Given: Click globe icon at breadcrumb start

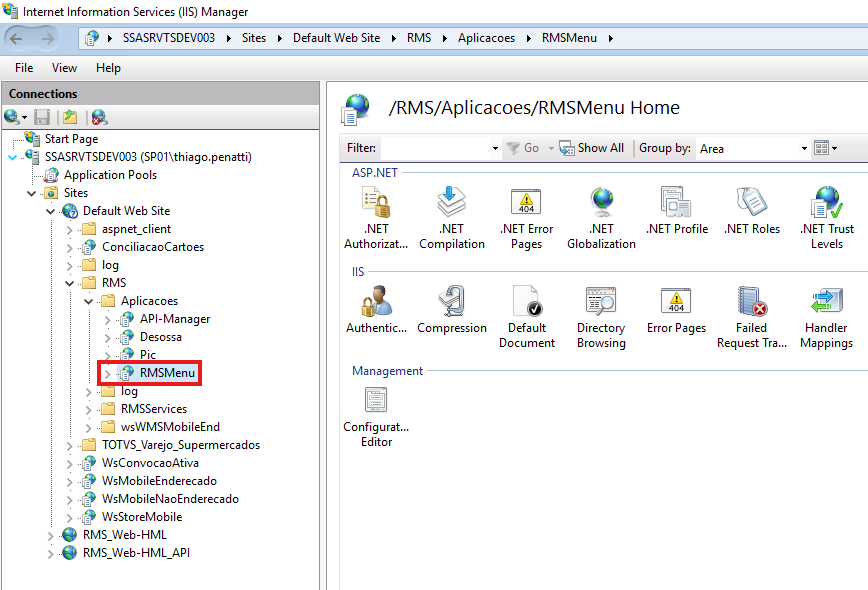Looking at the screenshot, I should [x=92, y=38].
